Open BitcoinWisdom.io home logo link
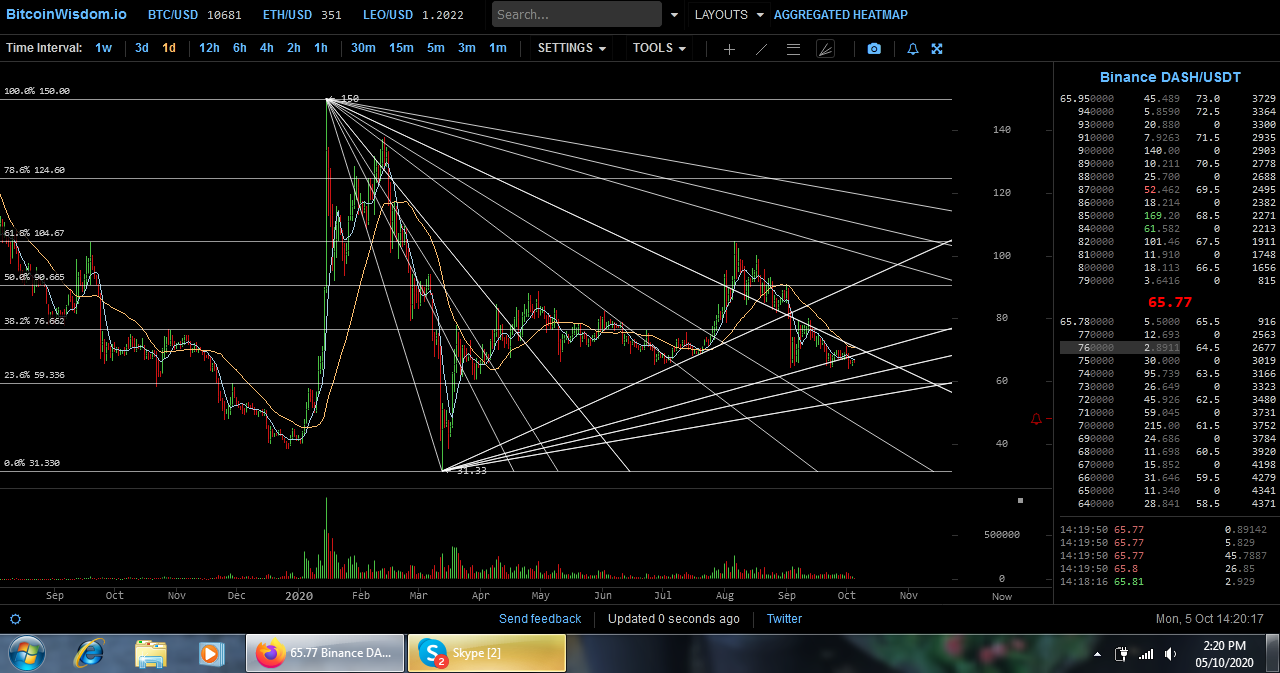This screenshot has width=1280, height=673. [66, 14]
